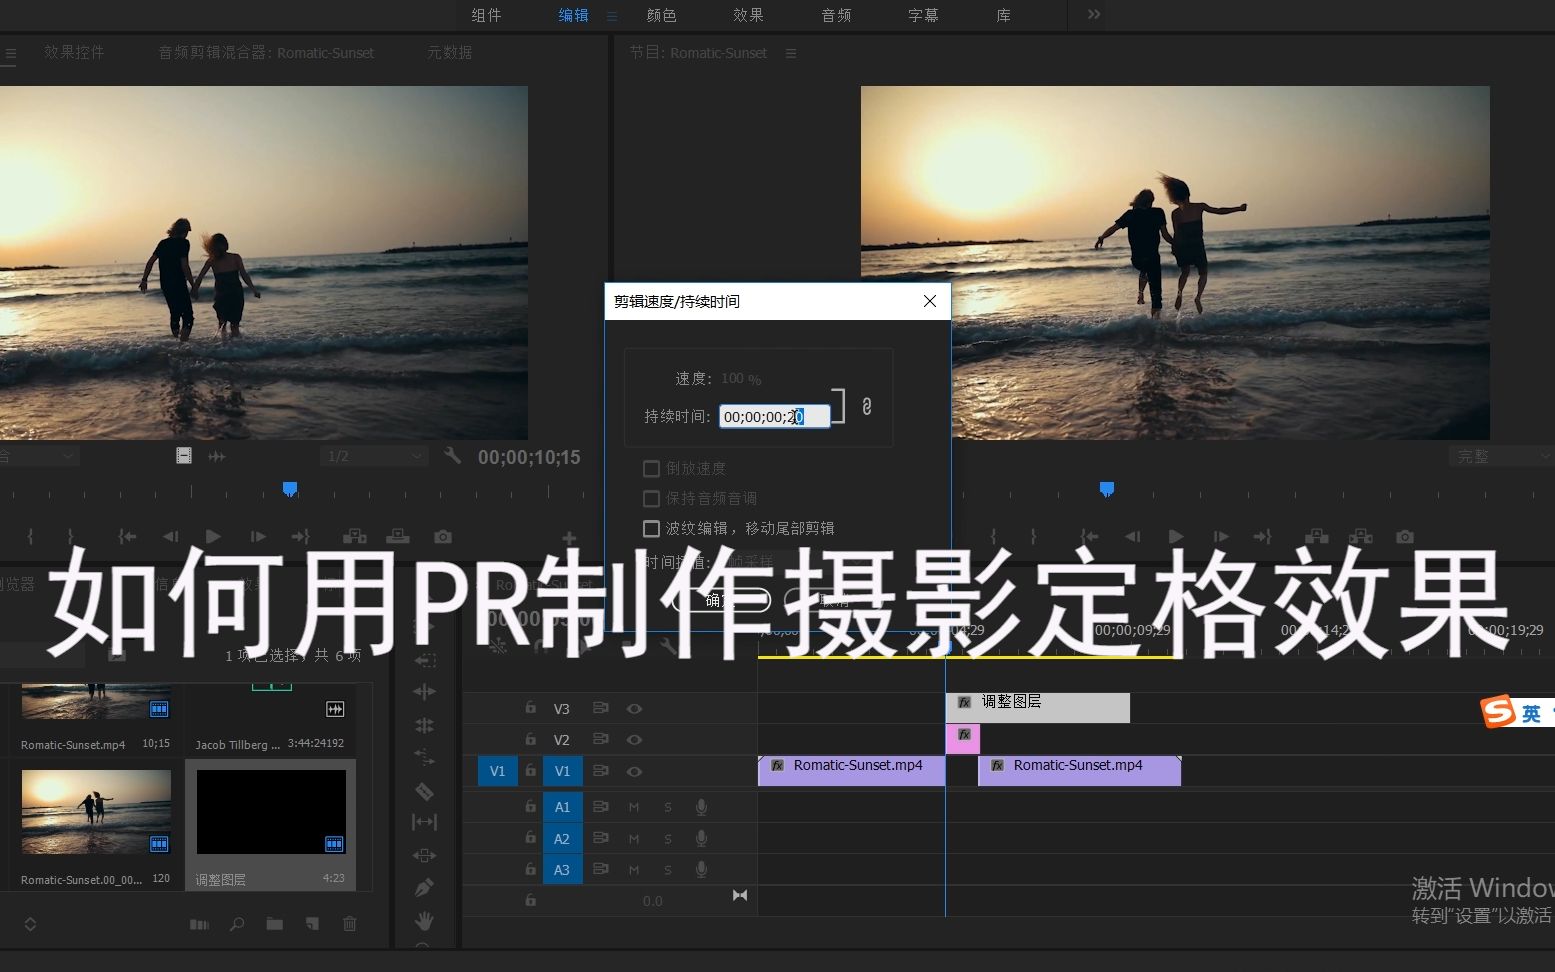This screenshot has width=1555, height=972.
Task: Select the pink clip on track V2
Action: pyautogui.click(x=963, y=739)
